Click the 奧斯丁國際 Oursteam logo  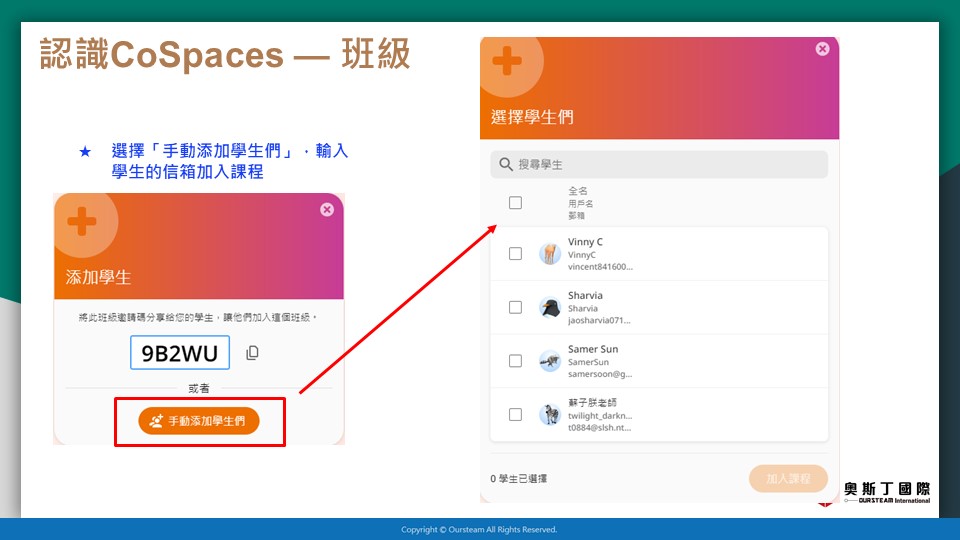click(887, 492)
